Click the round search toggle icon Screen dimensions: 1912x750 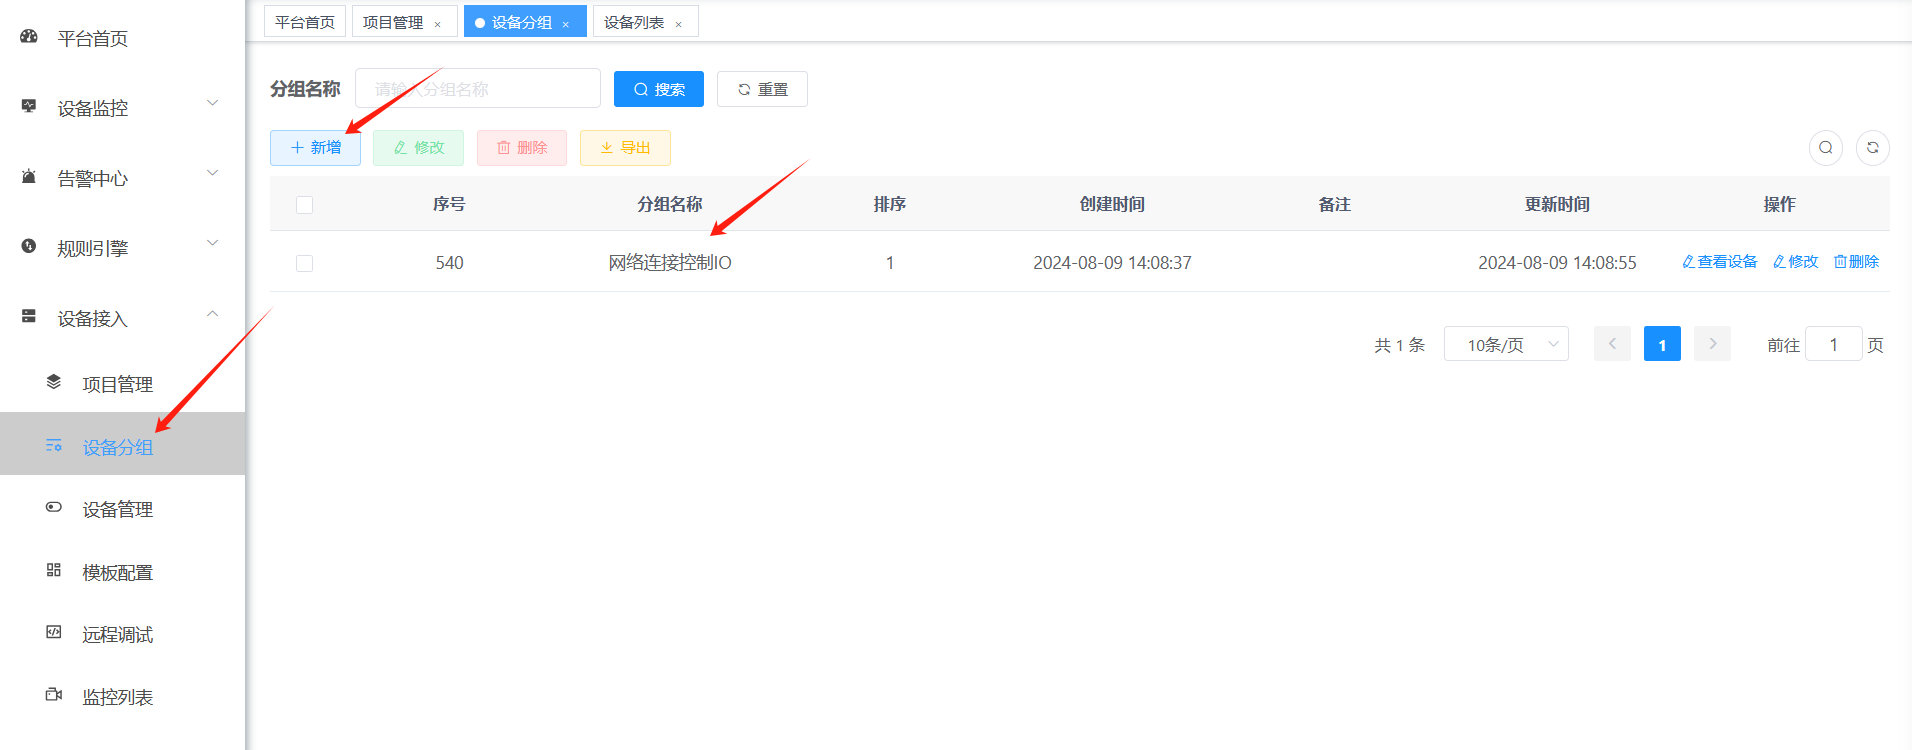pos(1825,148)
